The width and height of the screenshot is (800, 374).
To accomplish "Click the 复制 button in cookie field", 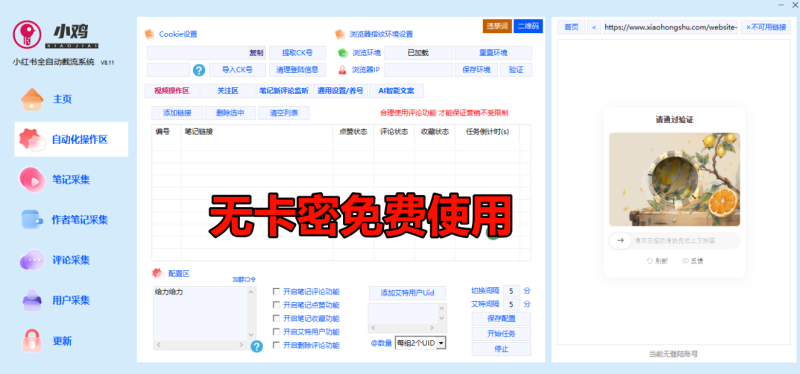I will [257, 53].
